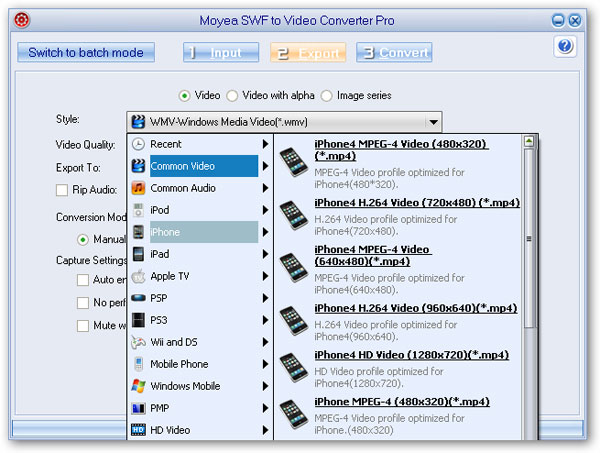The image size is (600, 453).
Task: Click the Common Video clapperboard icon
Action: pyautogui.click(x=138, y=166)
